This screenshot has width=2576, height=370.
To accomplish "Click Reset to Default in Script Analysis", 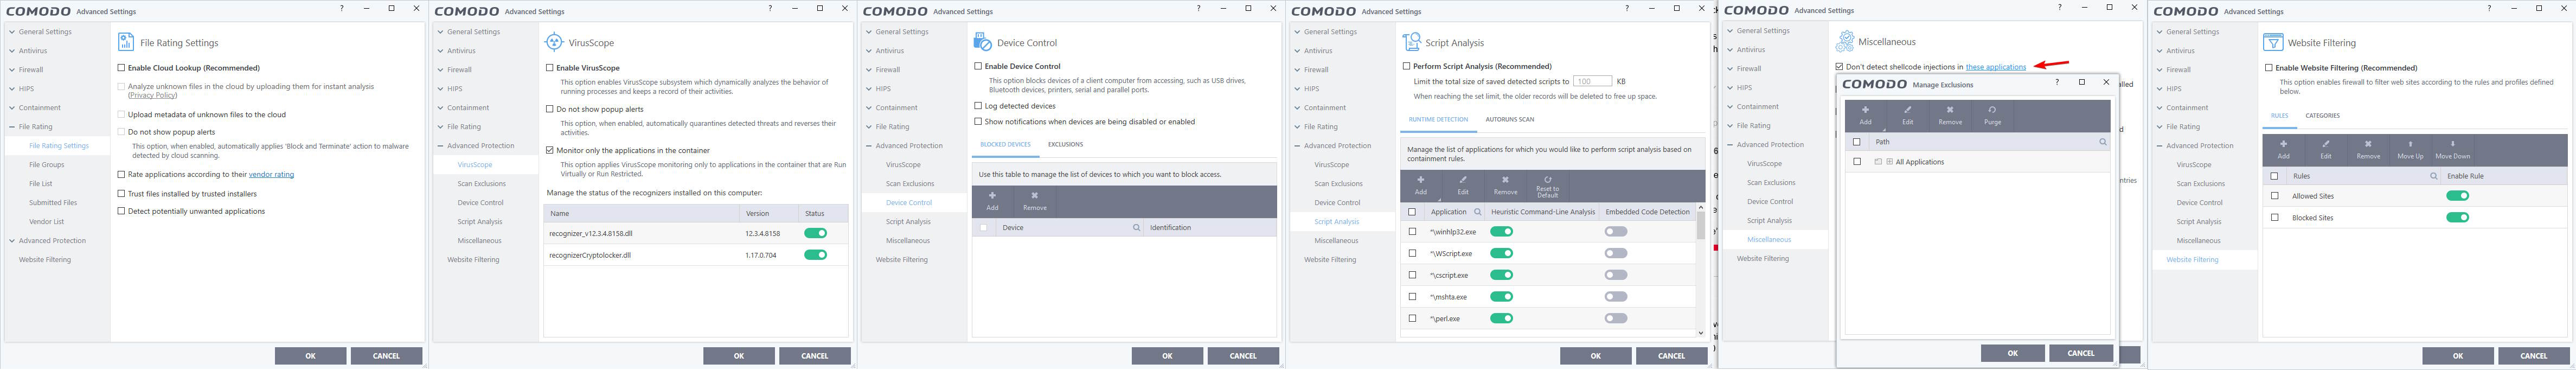I will (x=1547, y=185).
